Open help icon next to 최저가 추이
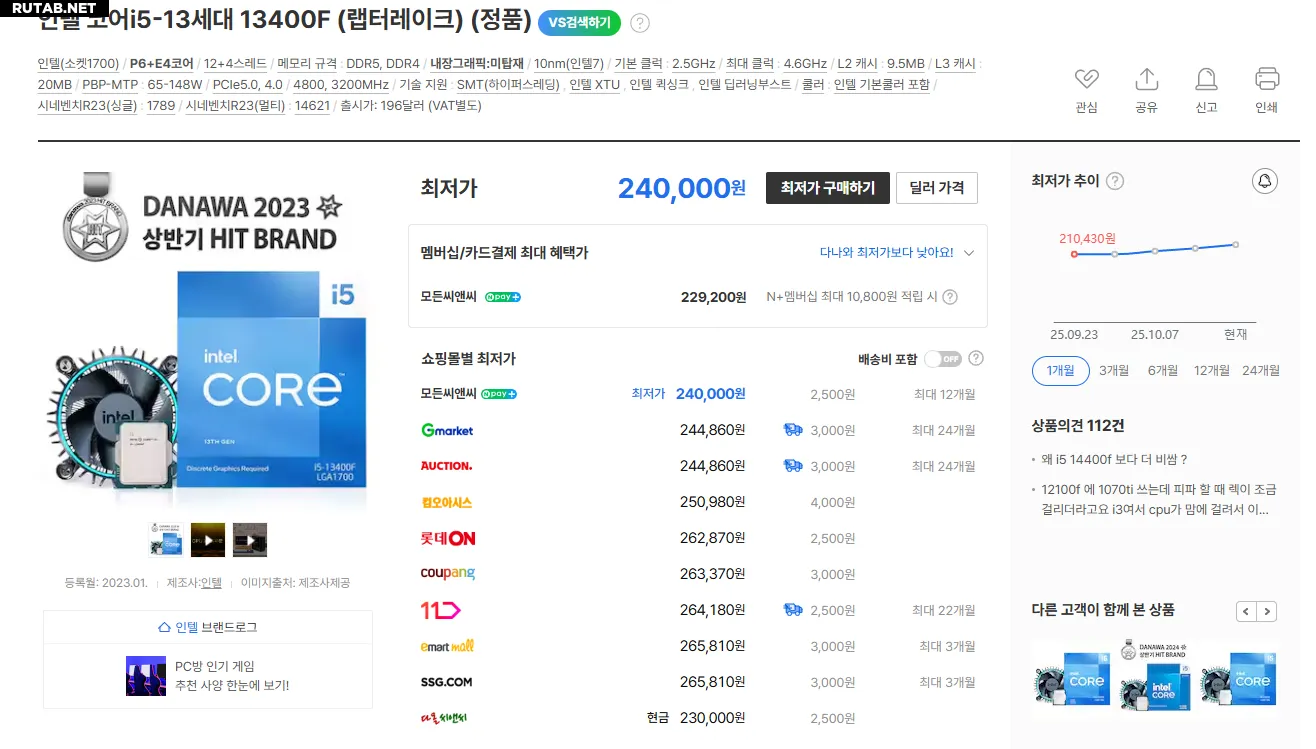Screen dimensions: 1316x749 tap(1115, 181)
